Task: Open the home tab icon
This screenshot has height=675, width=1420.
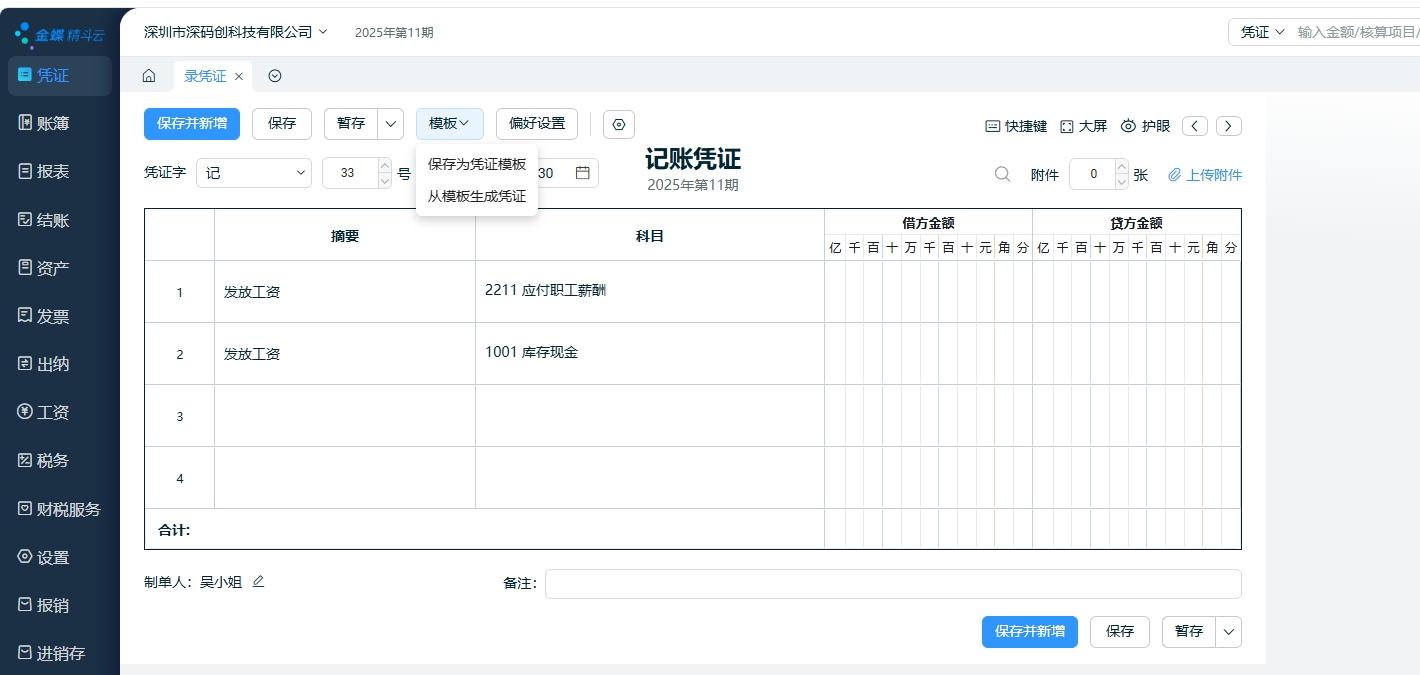Action: [149, 76]
